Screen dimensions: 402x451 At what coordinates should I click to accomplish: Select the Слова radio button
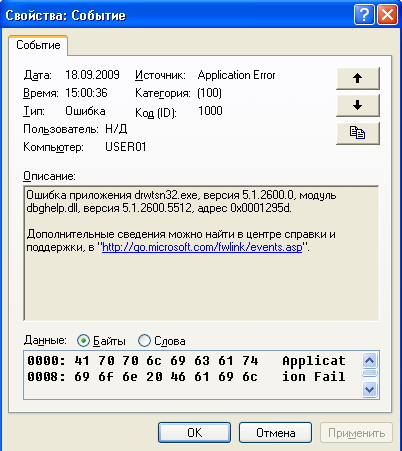coord(144,341)
